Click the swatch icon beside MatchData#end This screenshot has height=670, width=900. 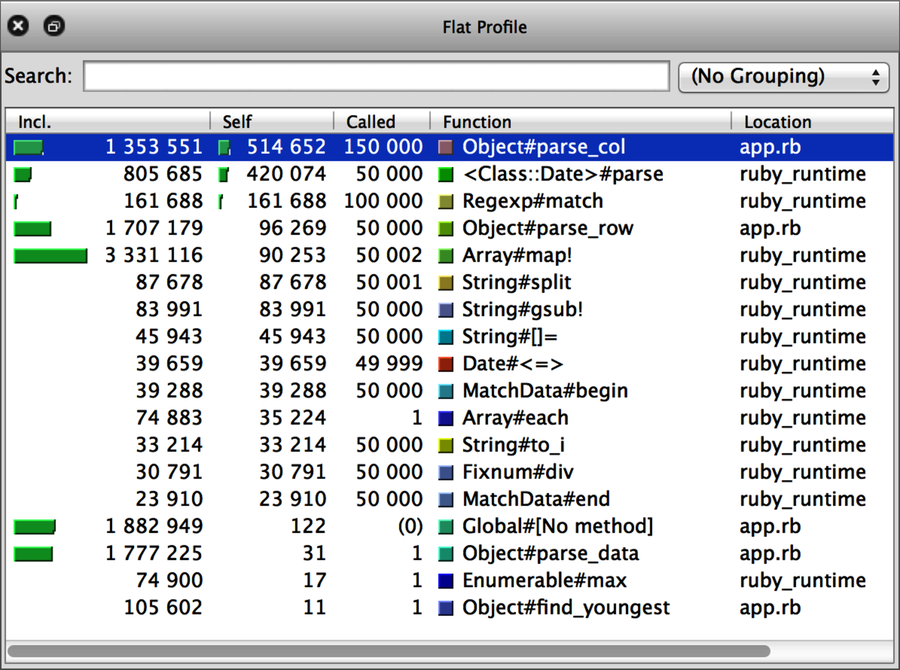click(x=445, y=499)
